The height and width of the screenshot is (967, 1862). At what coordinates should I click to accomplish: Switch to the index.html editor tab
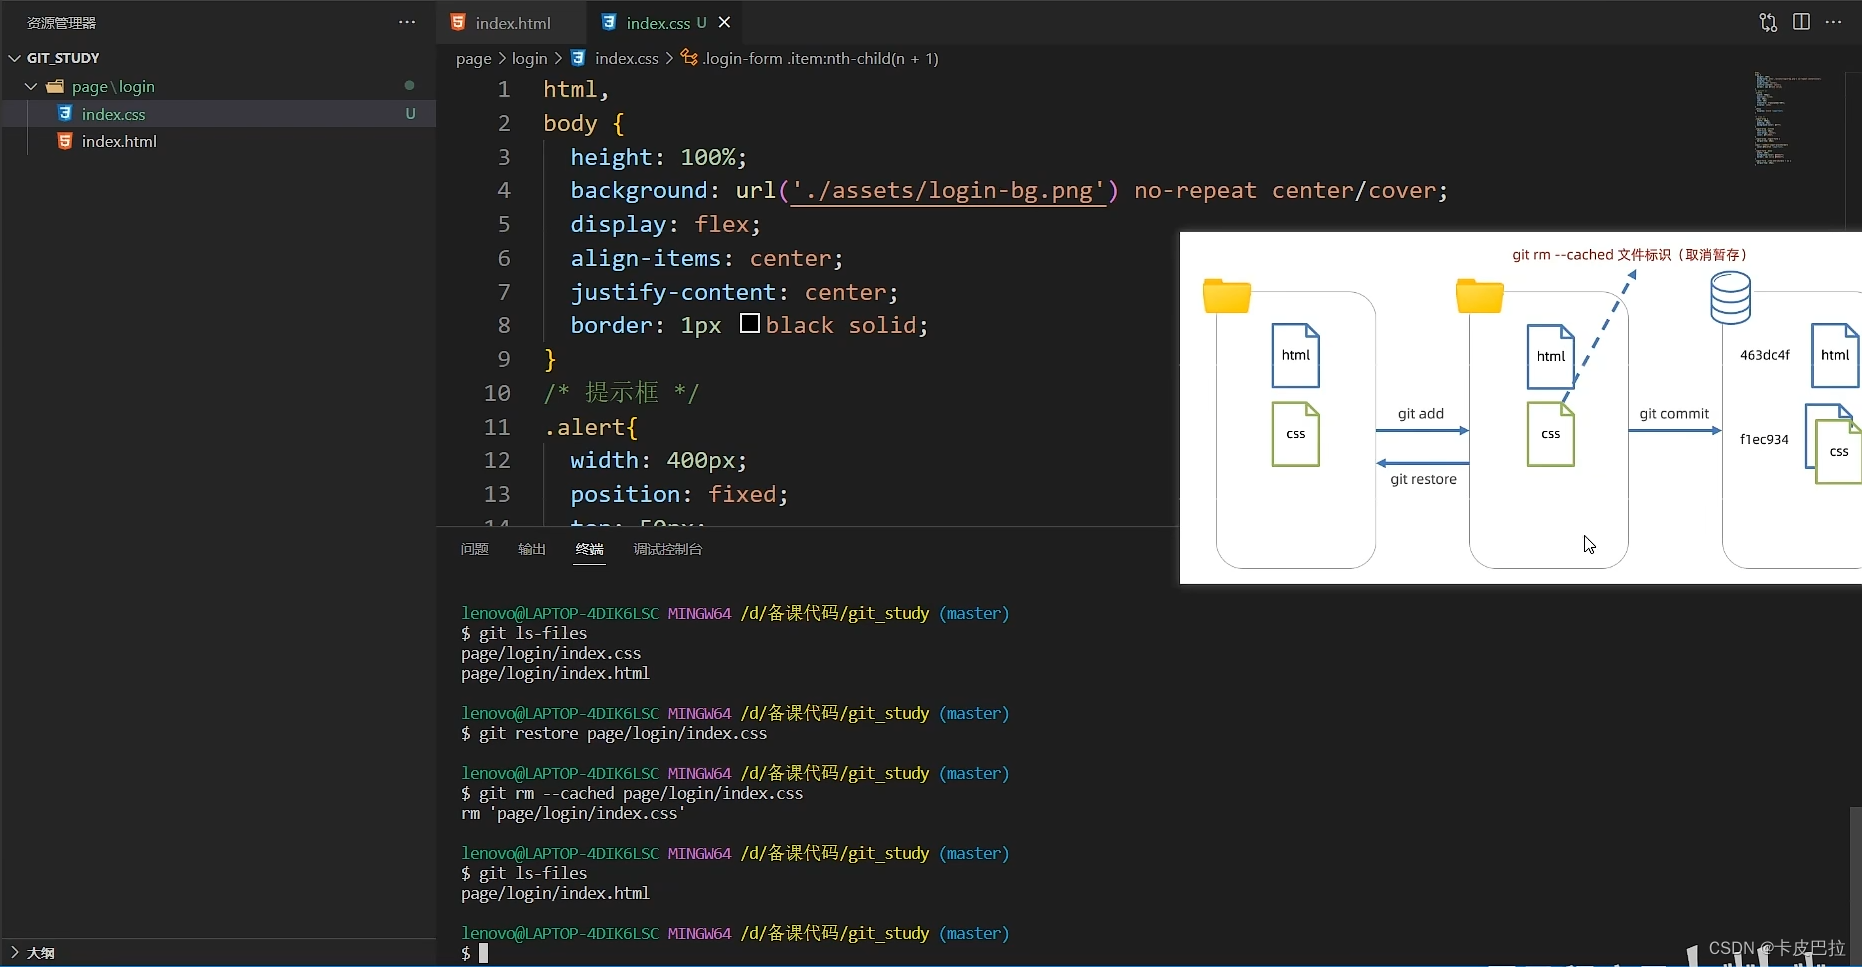tap(512, 22)
